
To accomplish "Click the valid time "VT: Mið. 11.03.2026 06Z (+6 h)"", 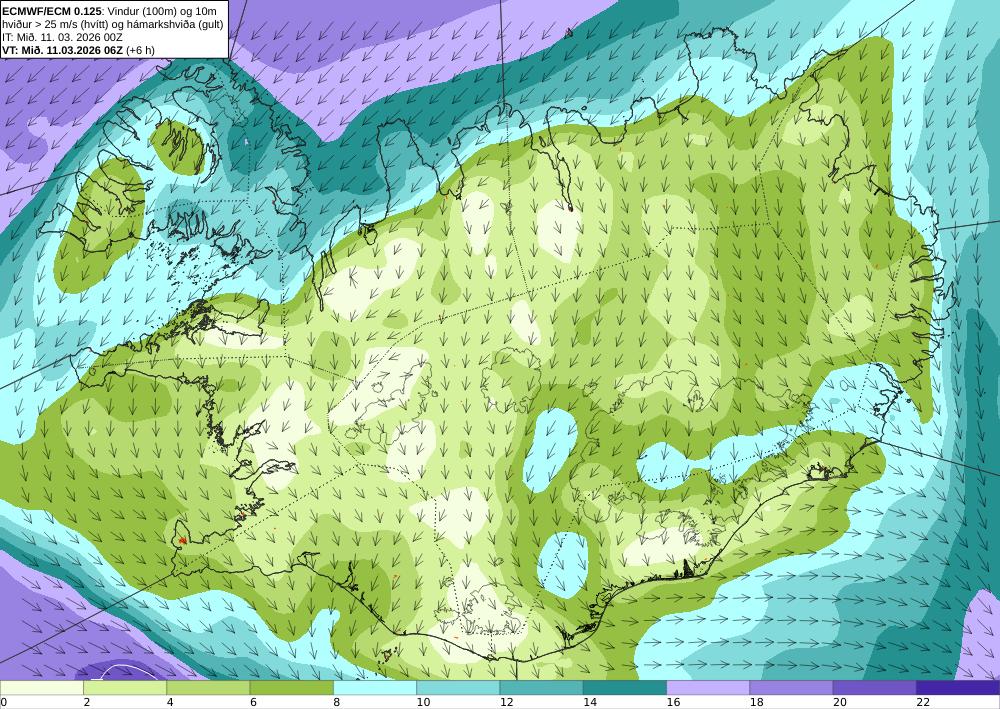I will tap(78, 50).
